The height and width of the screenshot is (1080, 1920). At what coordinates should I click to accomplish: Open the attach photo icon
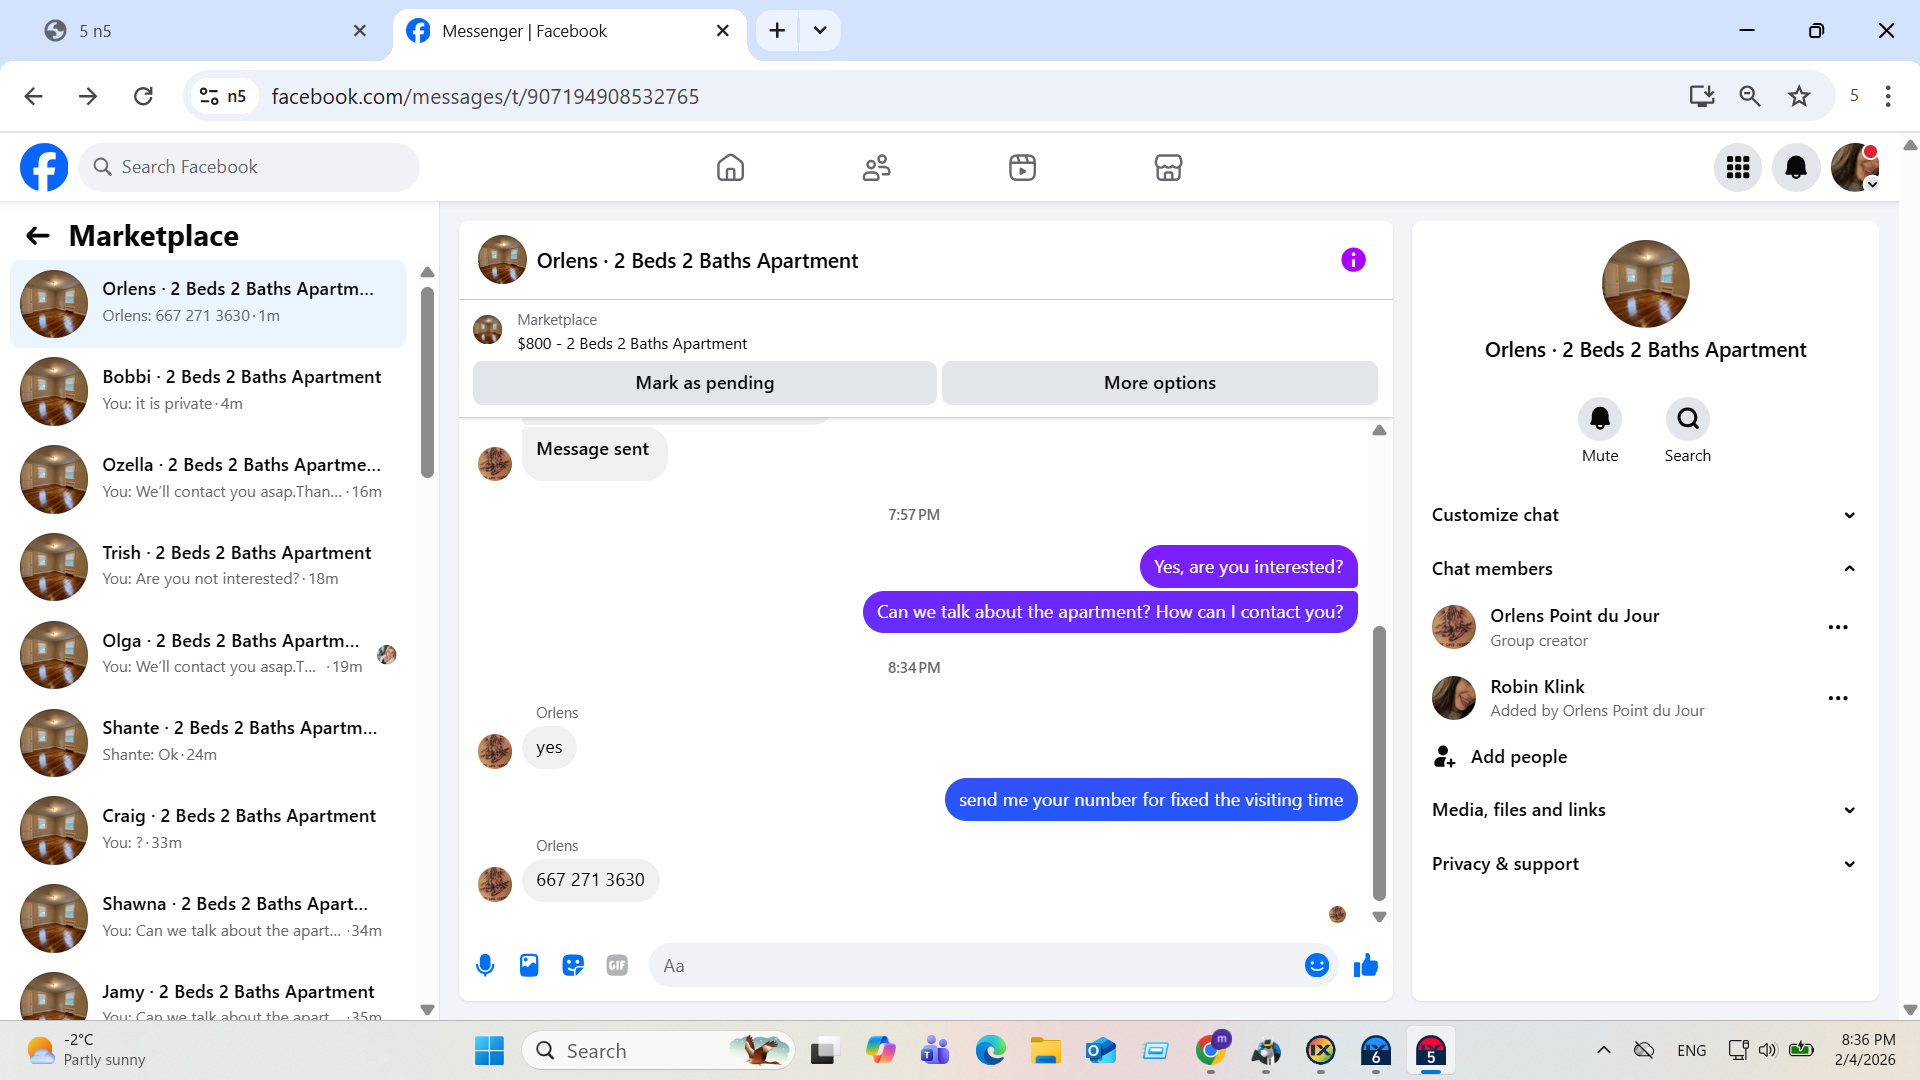point(529,965)
